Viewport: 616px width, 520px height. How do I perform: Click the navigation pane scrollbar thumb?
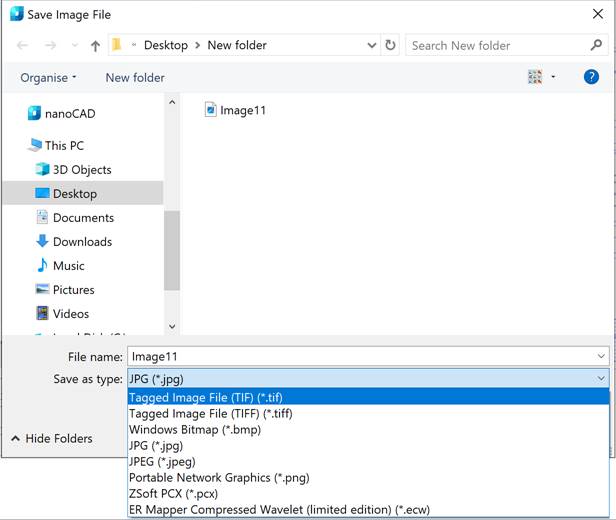pos(172,251)
